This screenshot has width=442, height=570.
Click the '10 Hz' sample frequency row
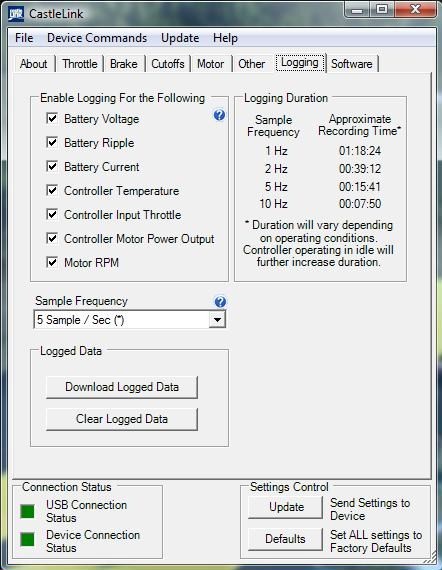point(273,204)
